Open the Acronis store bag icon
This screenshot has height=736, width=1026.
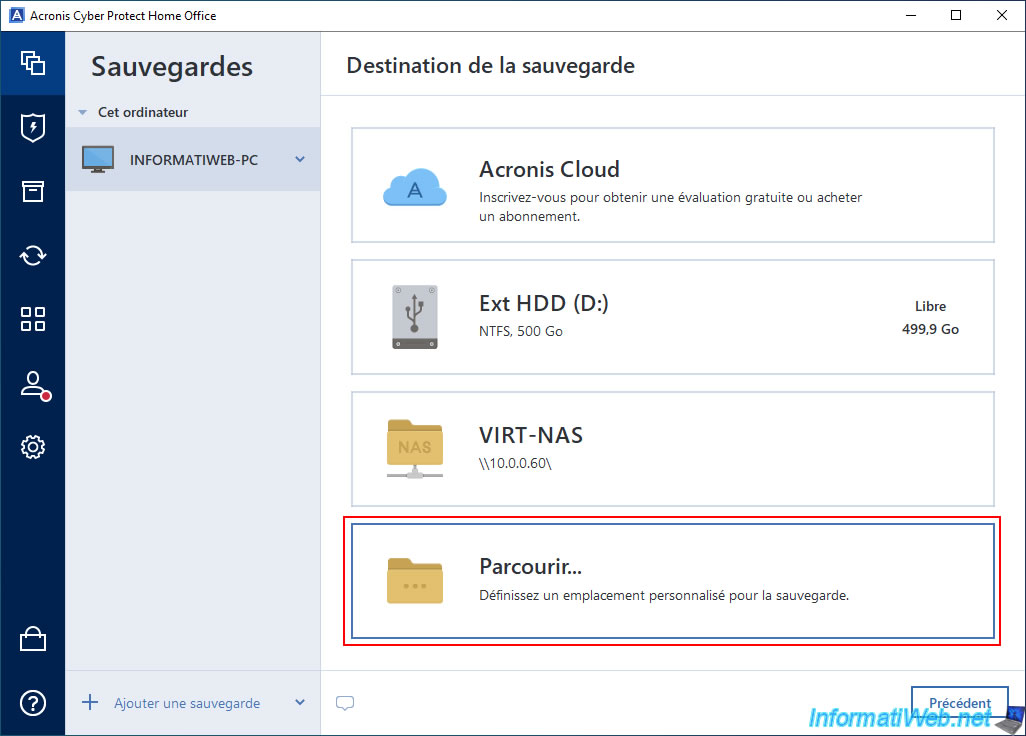pos(33,639)
